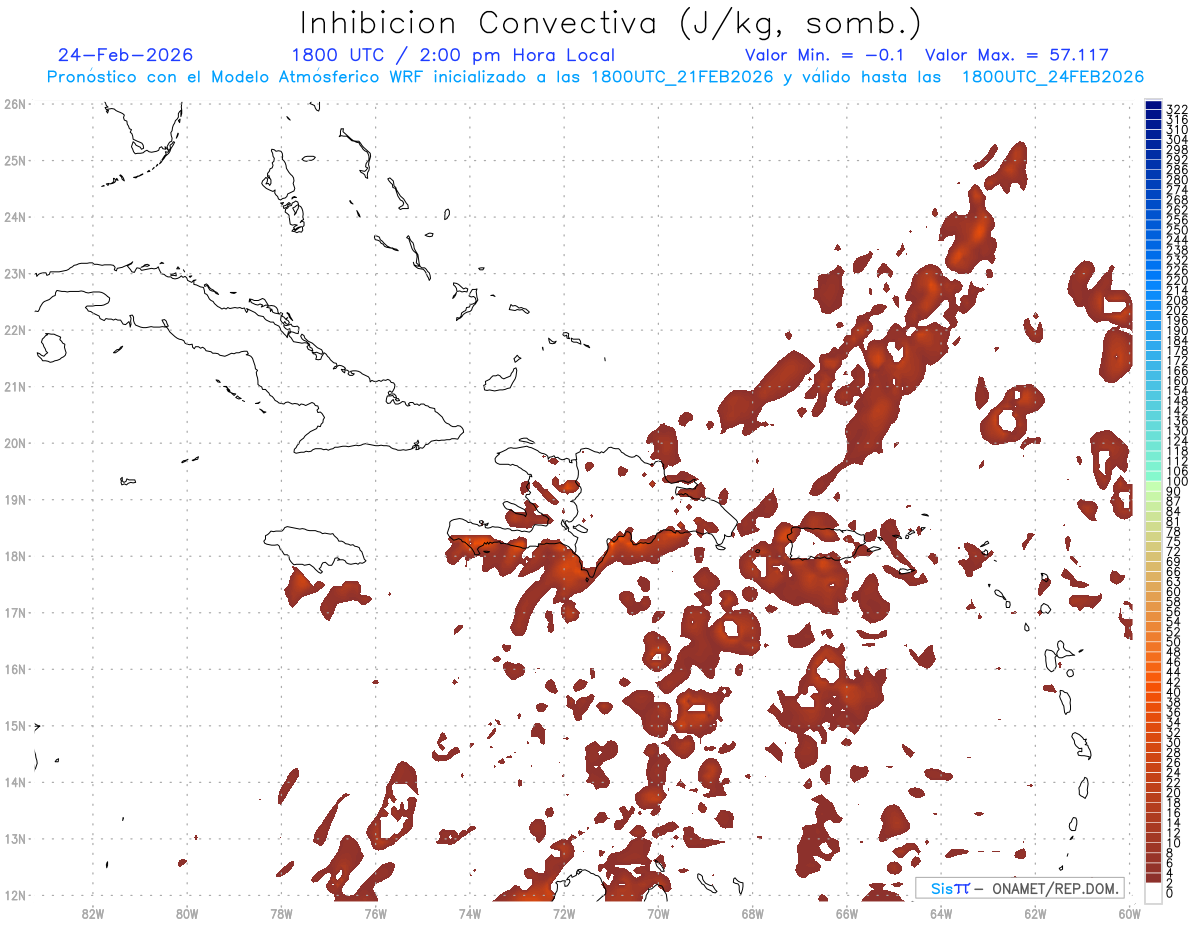Click the longitude label '78W'

[281, 913]
